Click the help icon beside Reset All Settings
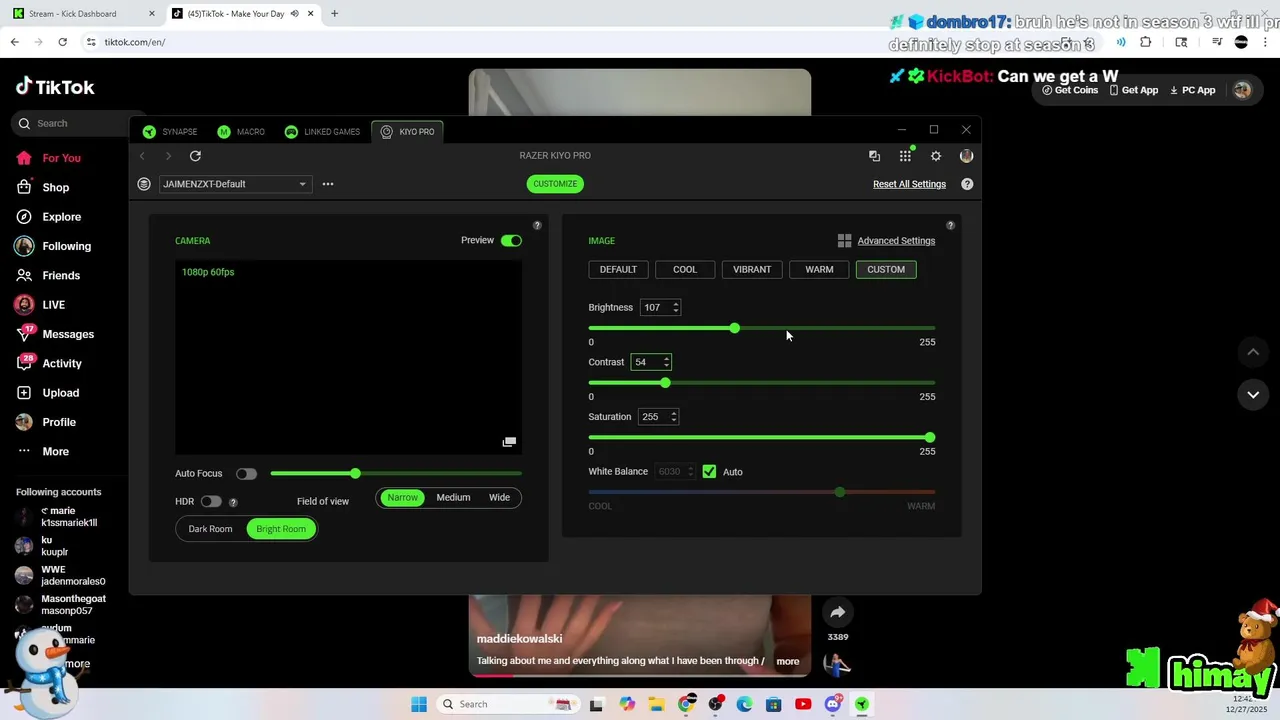1280x720 pixels. [x=967, y=184]
